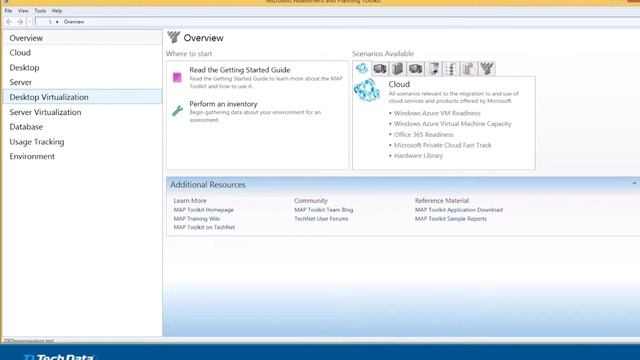
Task: Select Server in the left navigation
Action: 82,82
